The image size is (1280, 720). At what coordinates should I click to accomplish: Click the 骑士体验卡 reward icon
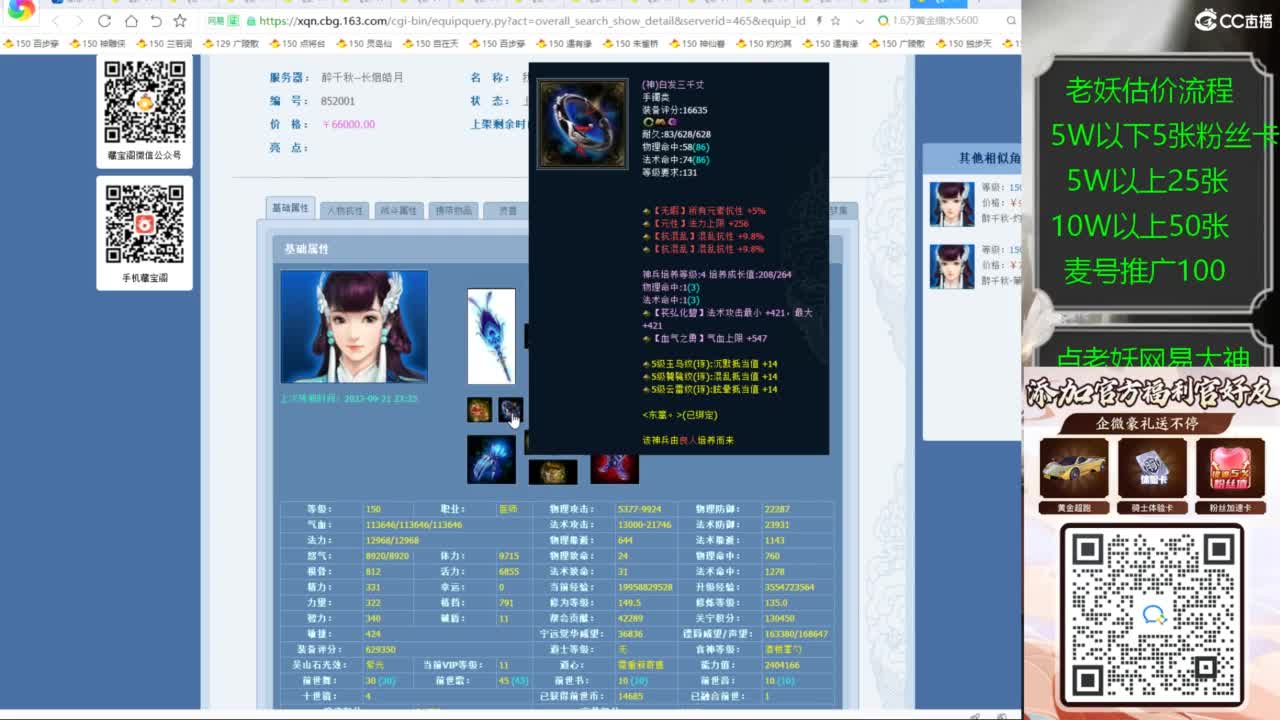pyautogui.click(x=1152, y=470)
